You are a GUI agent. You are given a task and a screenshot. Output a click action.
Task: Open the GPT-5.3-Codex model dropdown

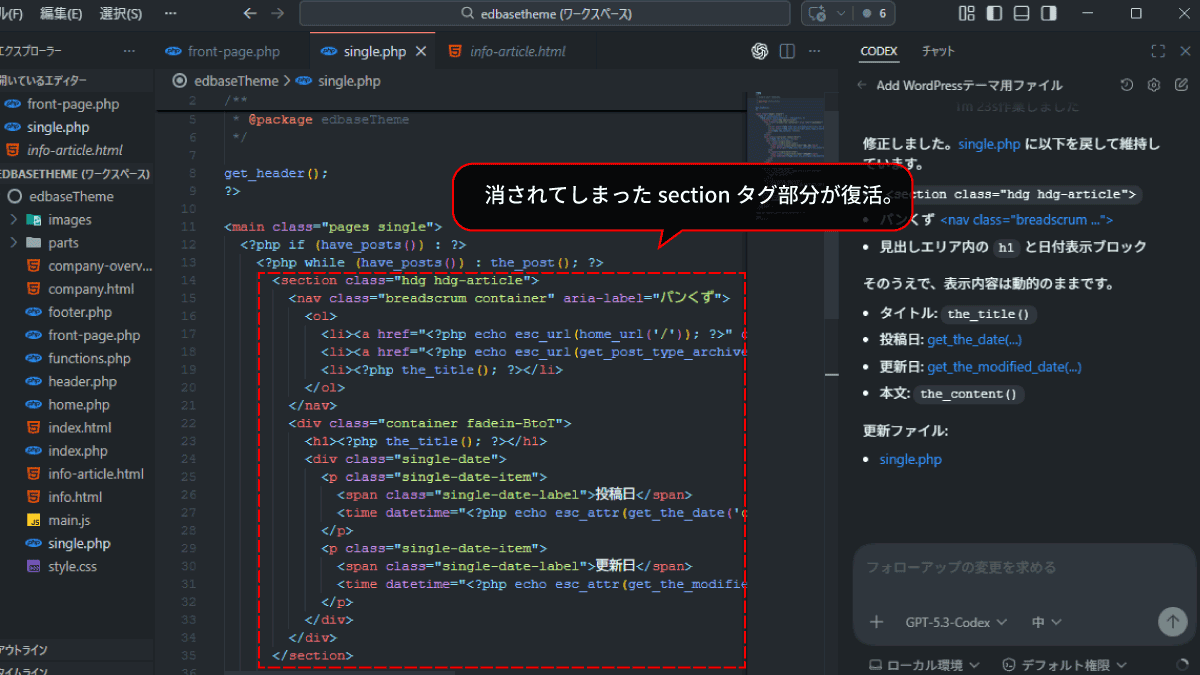click(x=956, y=622)
